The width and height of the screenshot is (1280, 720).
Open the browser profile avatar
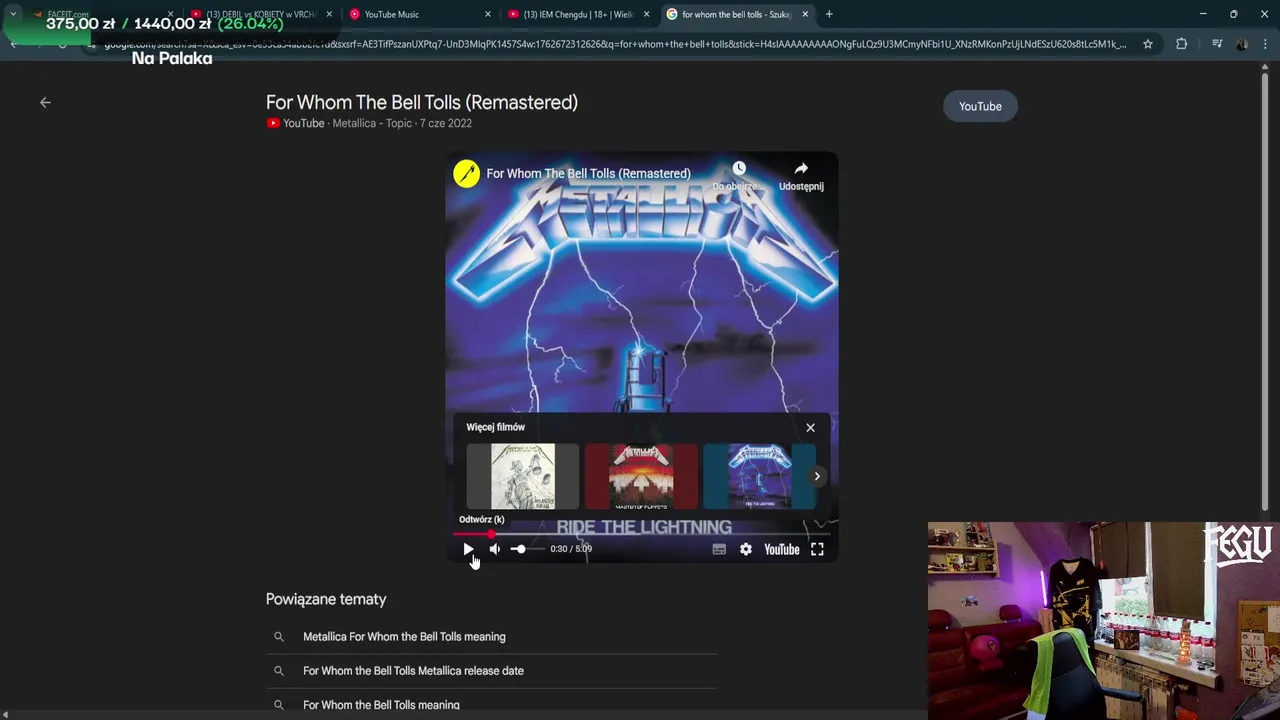[1242, 44]
